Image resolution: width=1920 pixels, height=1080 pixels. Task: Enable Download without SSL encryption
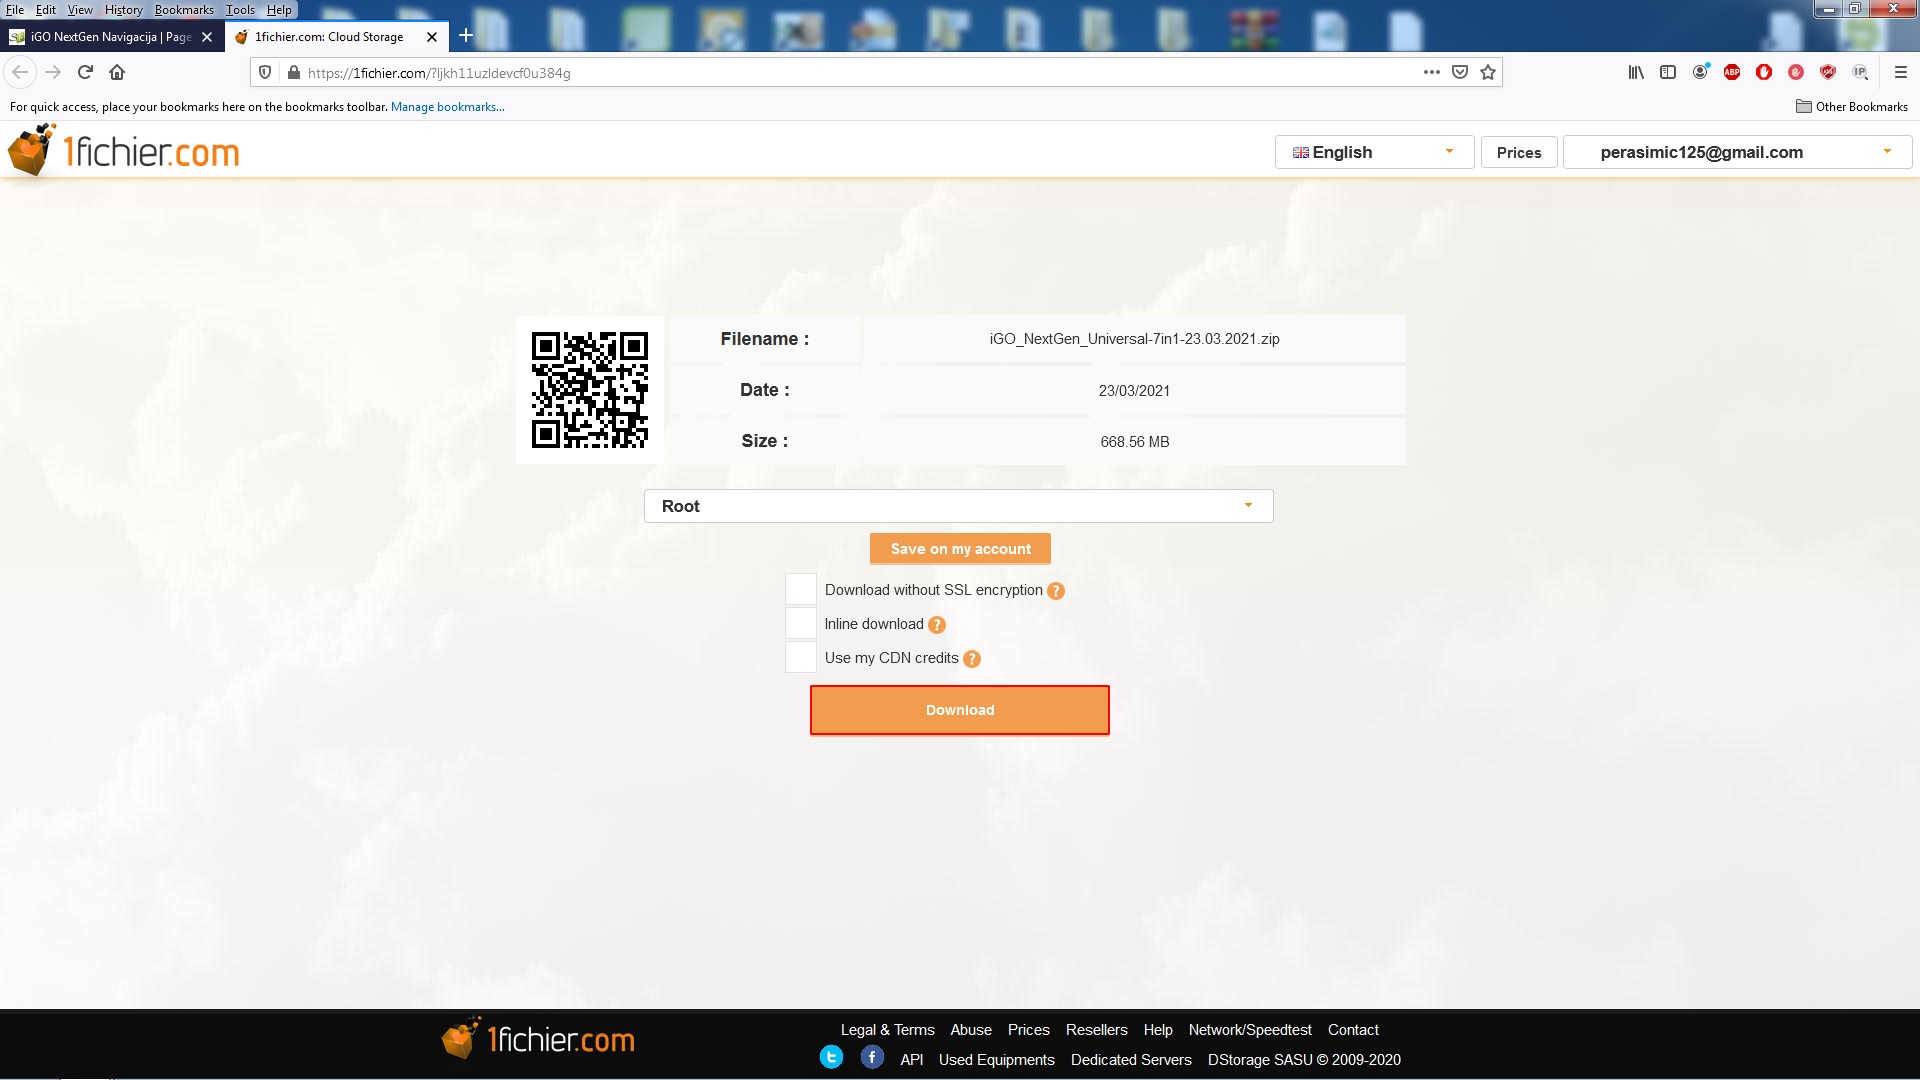(801, 590)
